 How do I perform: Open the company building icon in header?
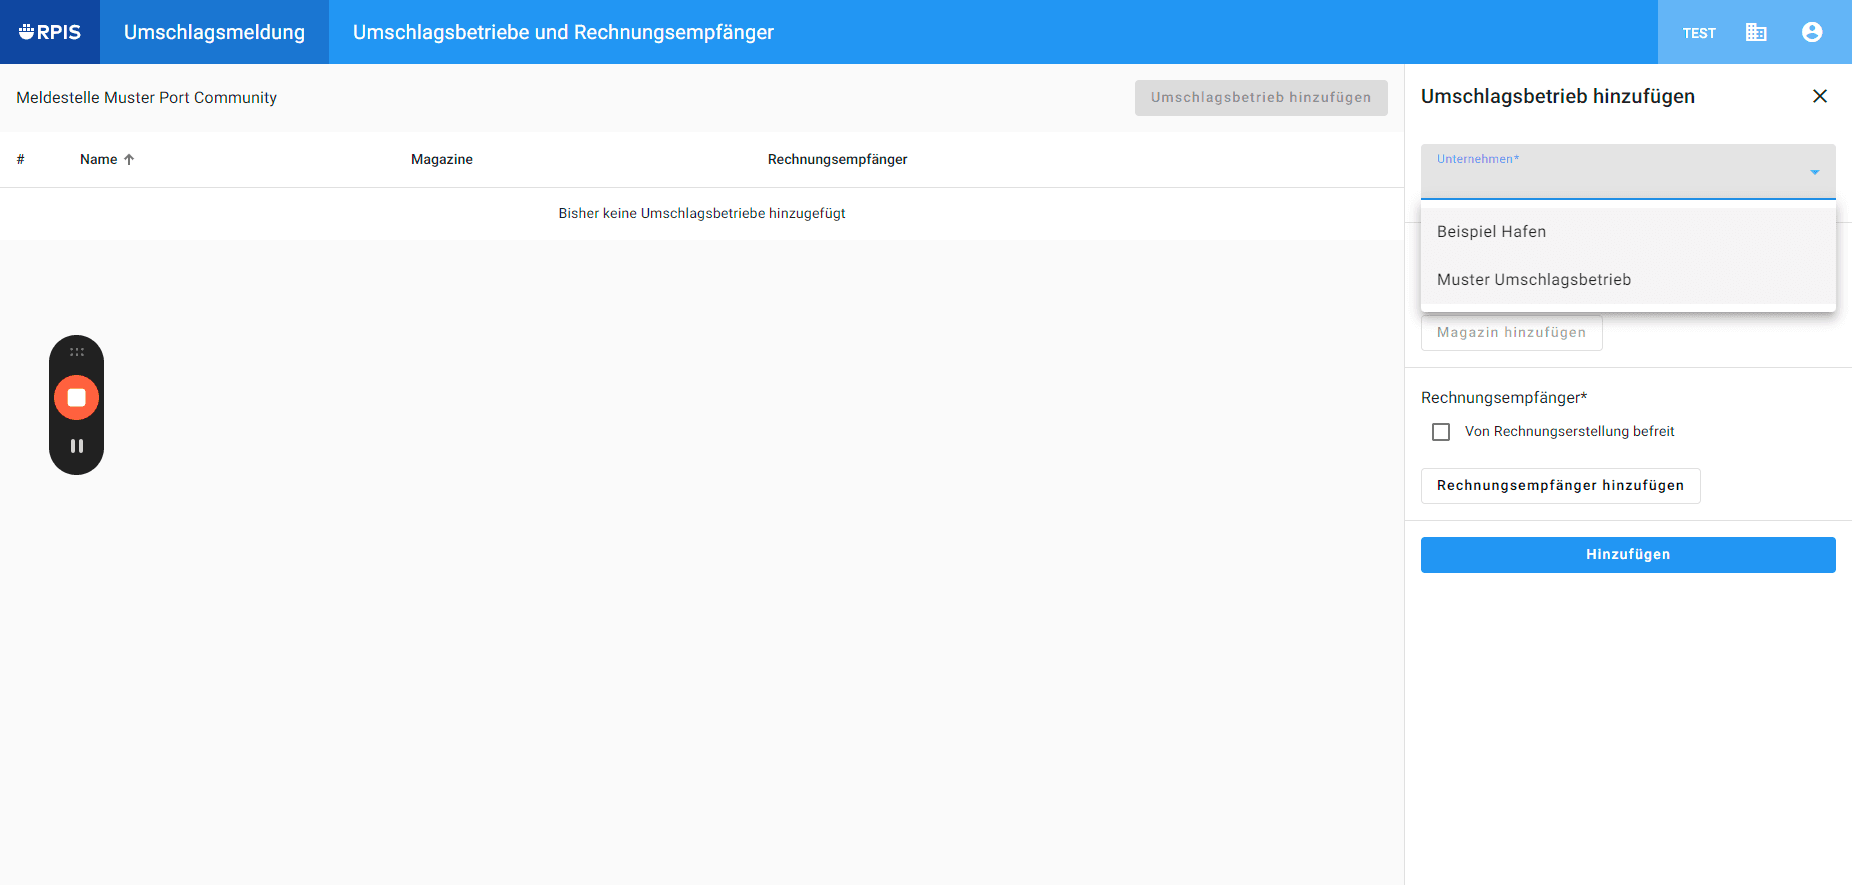point(1756,32)
